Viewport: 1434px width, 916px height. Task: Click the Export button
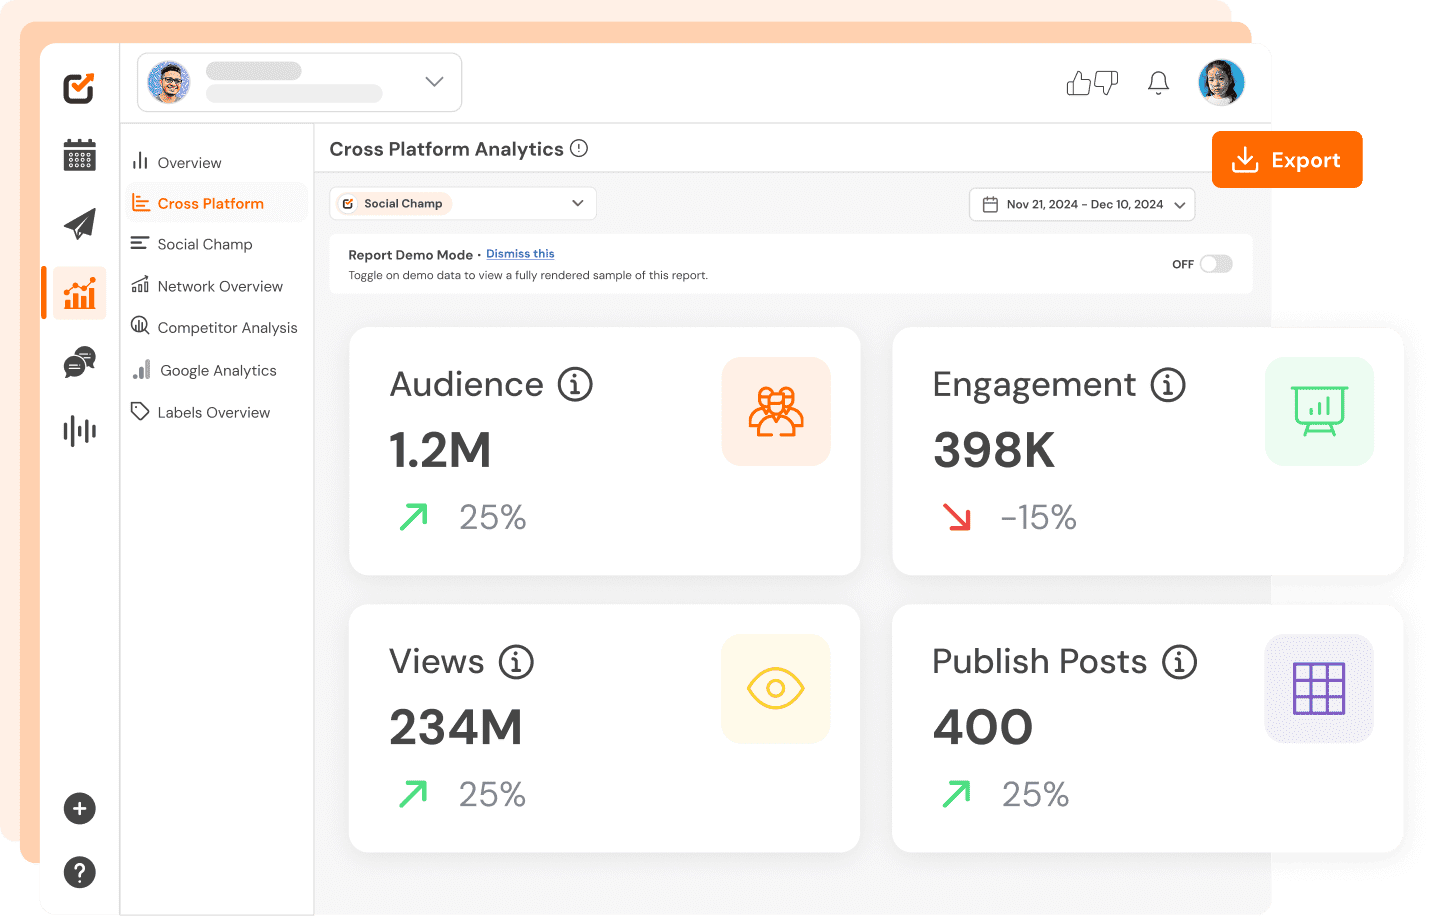tap(1287, 159)
